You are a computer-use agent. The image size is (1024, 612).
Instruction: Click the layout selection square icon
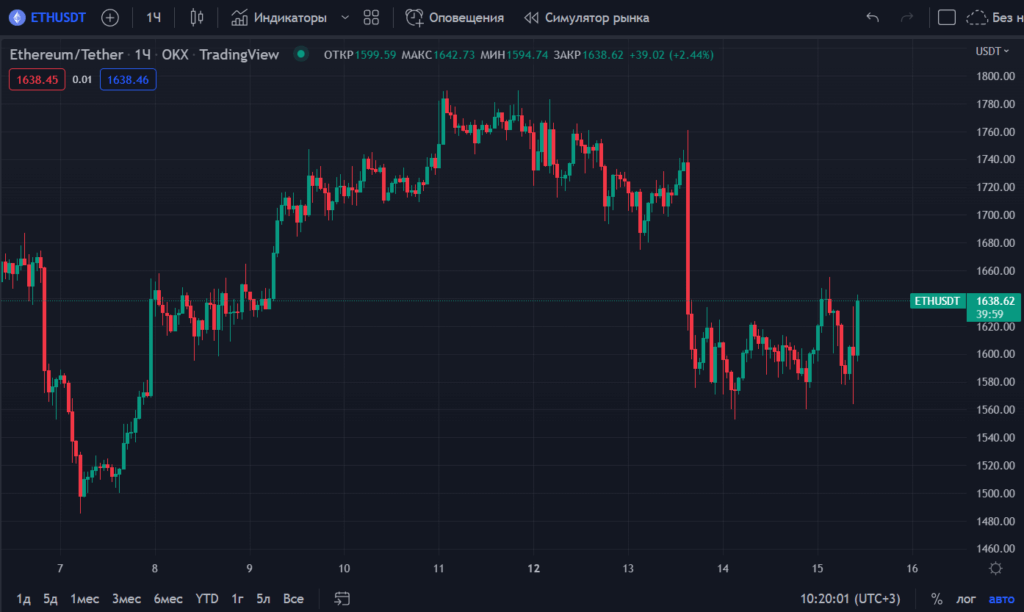(945, 18)
